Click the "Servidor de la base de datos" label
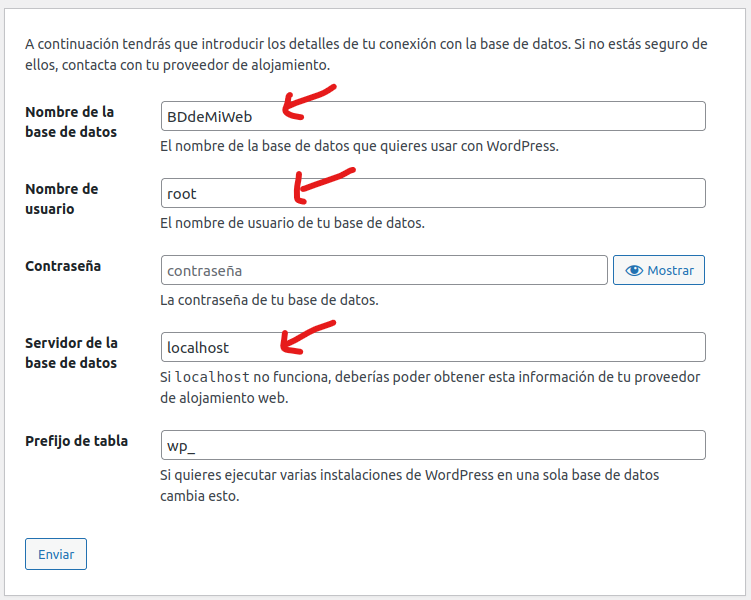Screen dimensions: 751x600 pos(71,352)
